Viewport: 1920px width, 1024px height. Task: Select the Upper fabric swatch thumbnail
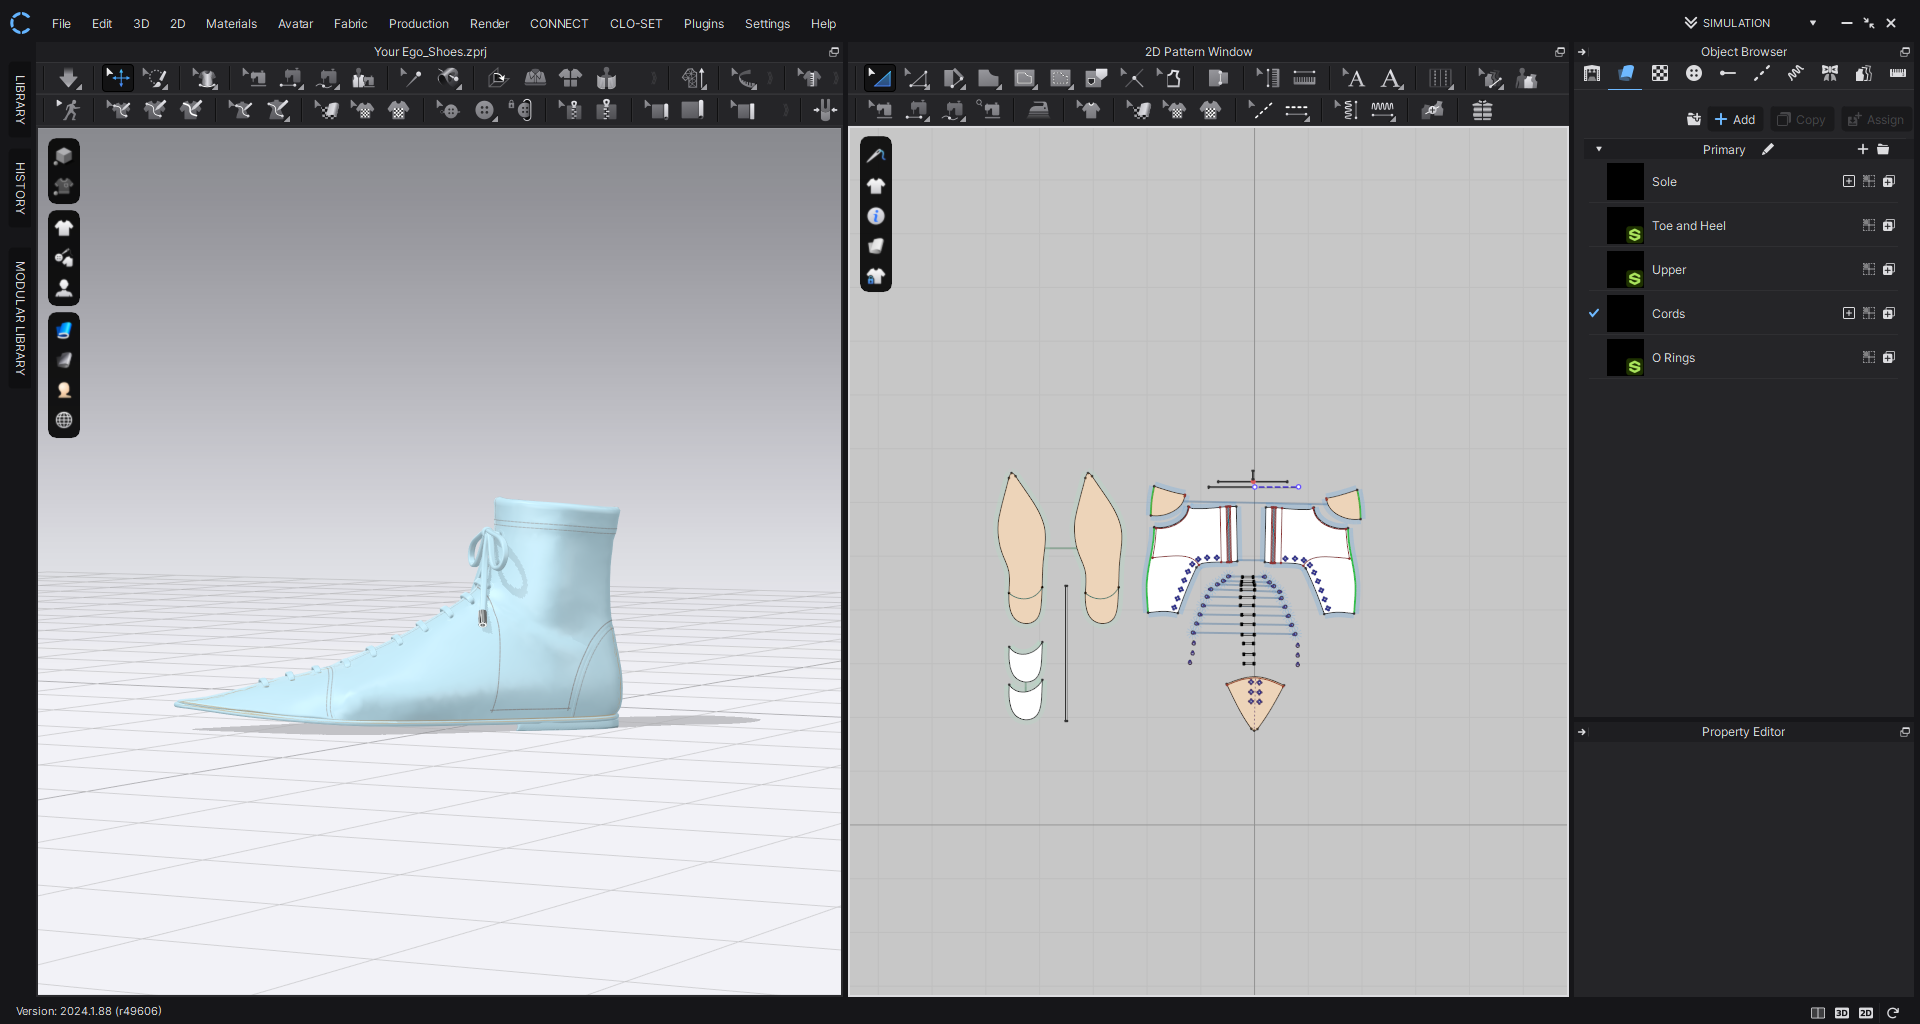[1625, 270]
